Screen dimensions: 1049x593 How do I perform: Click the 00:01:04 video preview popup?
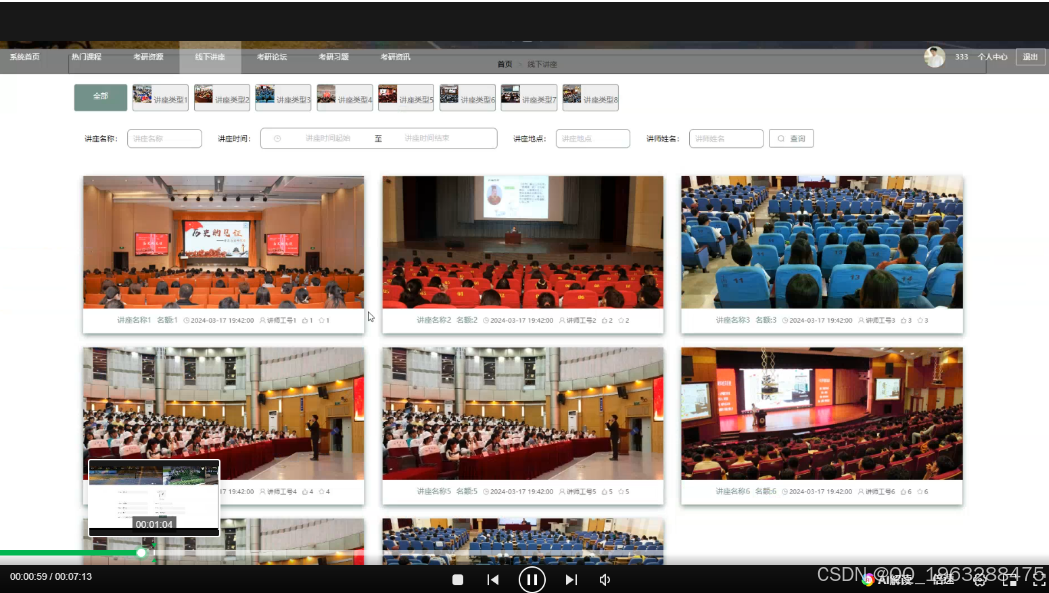[154, 497]
